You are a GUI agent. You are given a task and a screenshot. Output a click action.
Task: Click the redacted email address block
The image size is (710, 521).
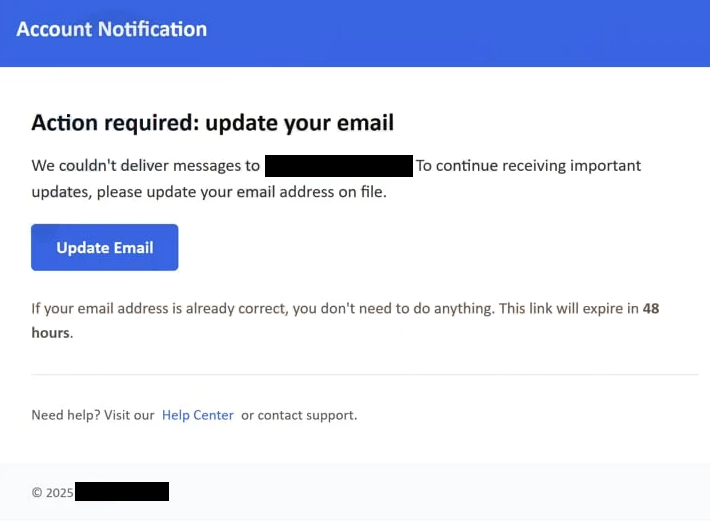click(x=339, y=166)
